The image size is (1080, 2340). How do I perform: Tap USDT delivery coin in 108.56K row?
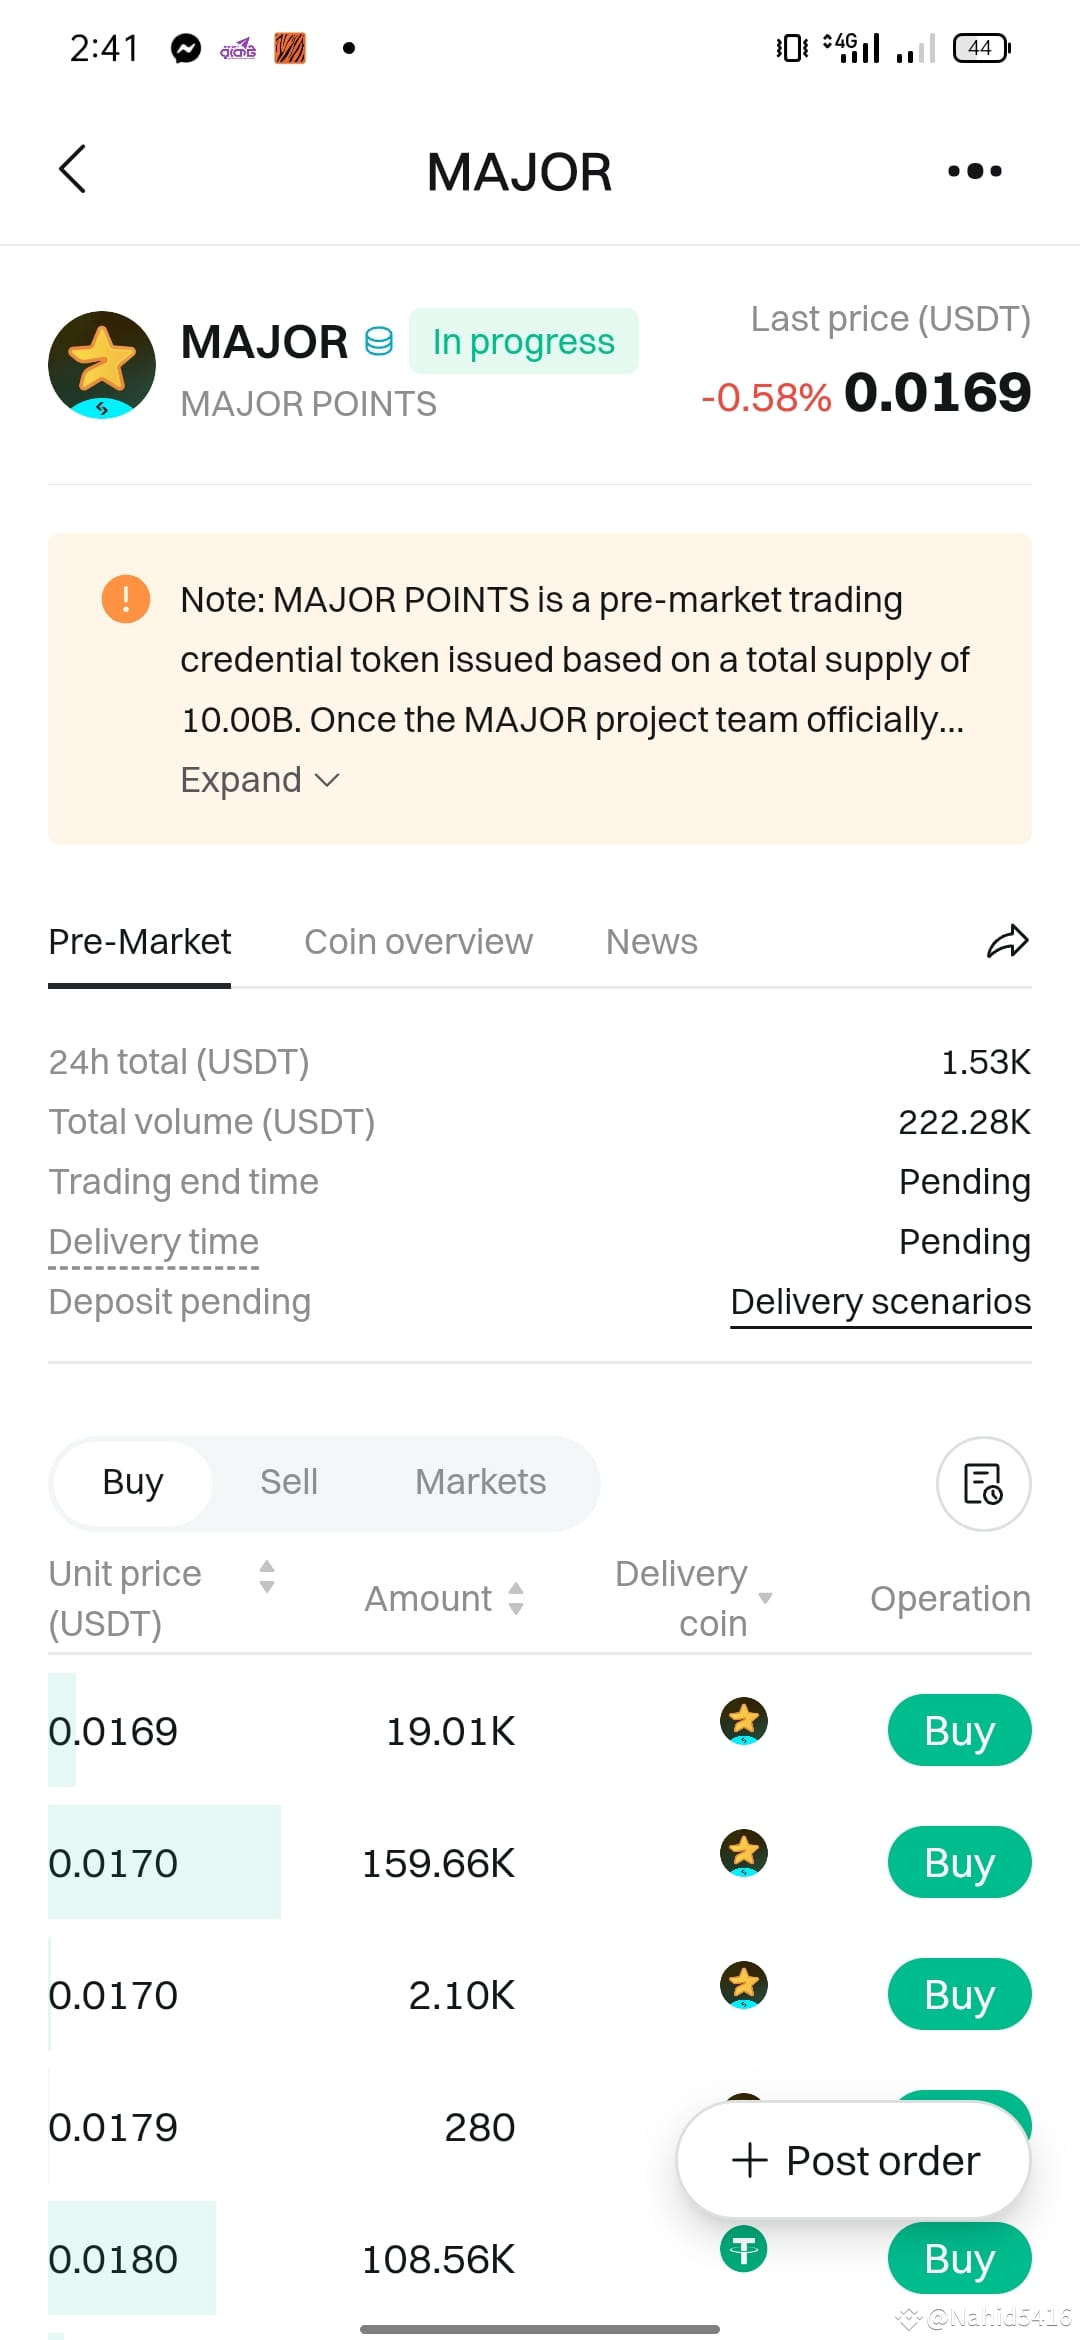[744, 2249]
